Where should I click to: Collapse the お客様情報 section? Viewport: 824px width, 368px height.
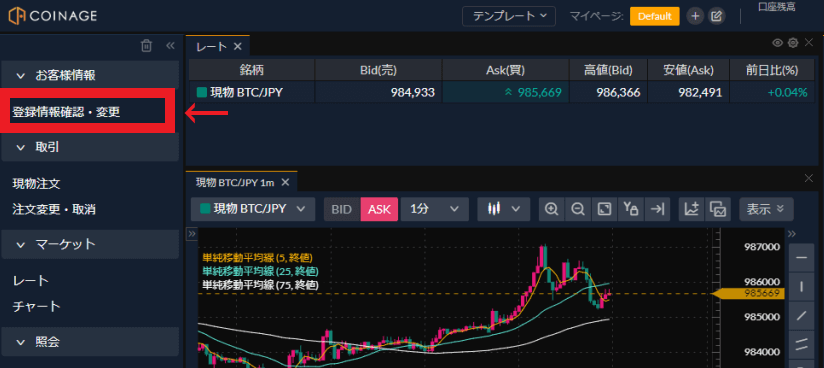[x=90, y=75]
